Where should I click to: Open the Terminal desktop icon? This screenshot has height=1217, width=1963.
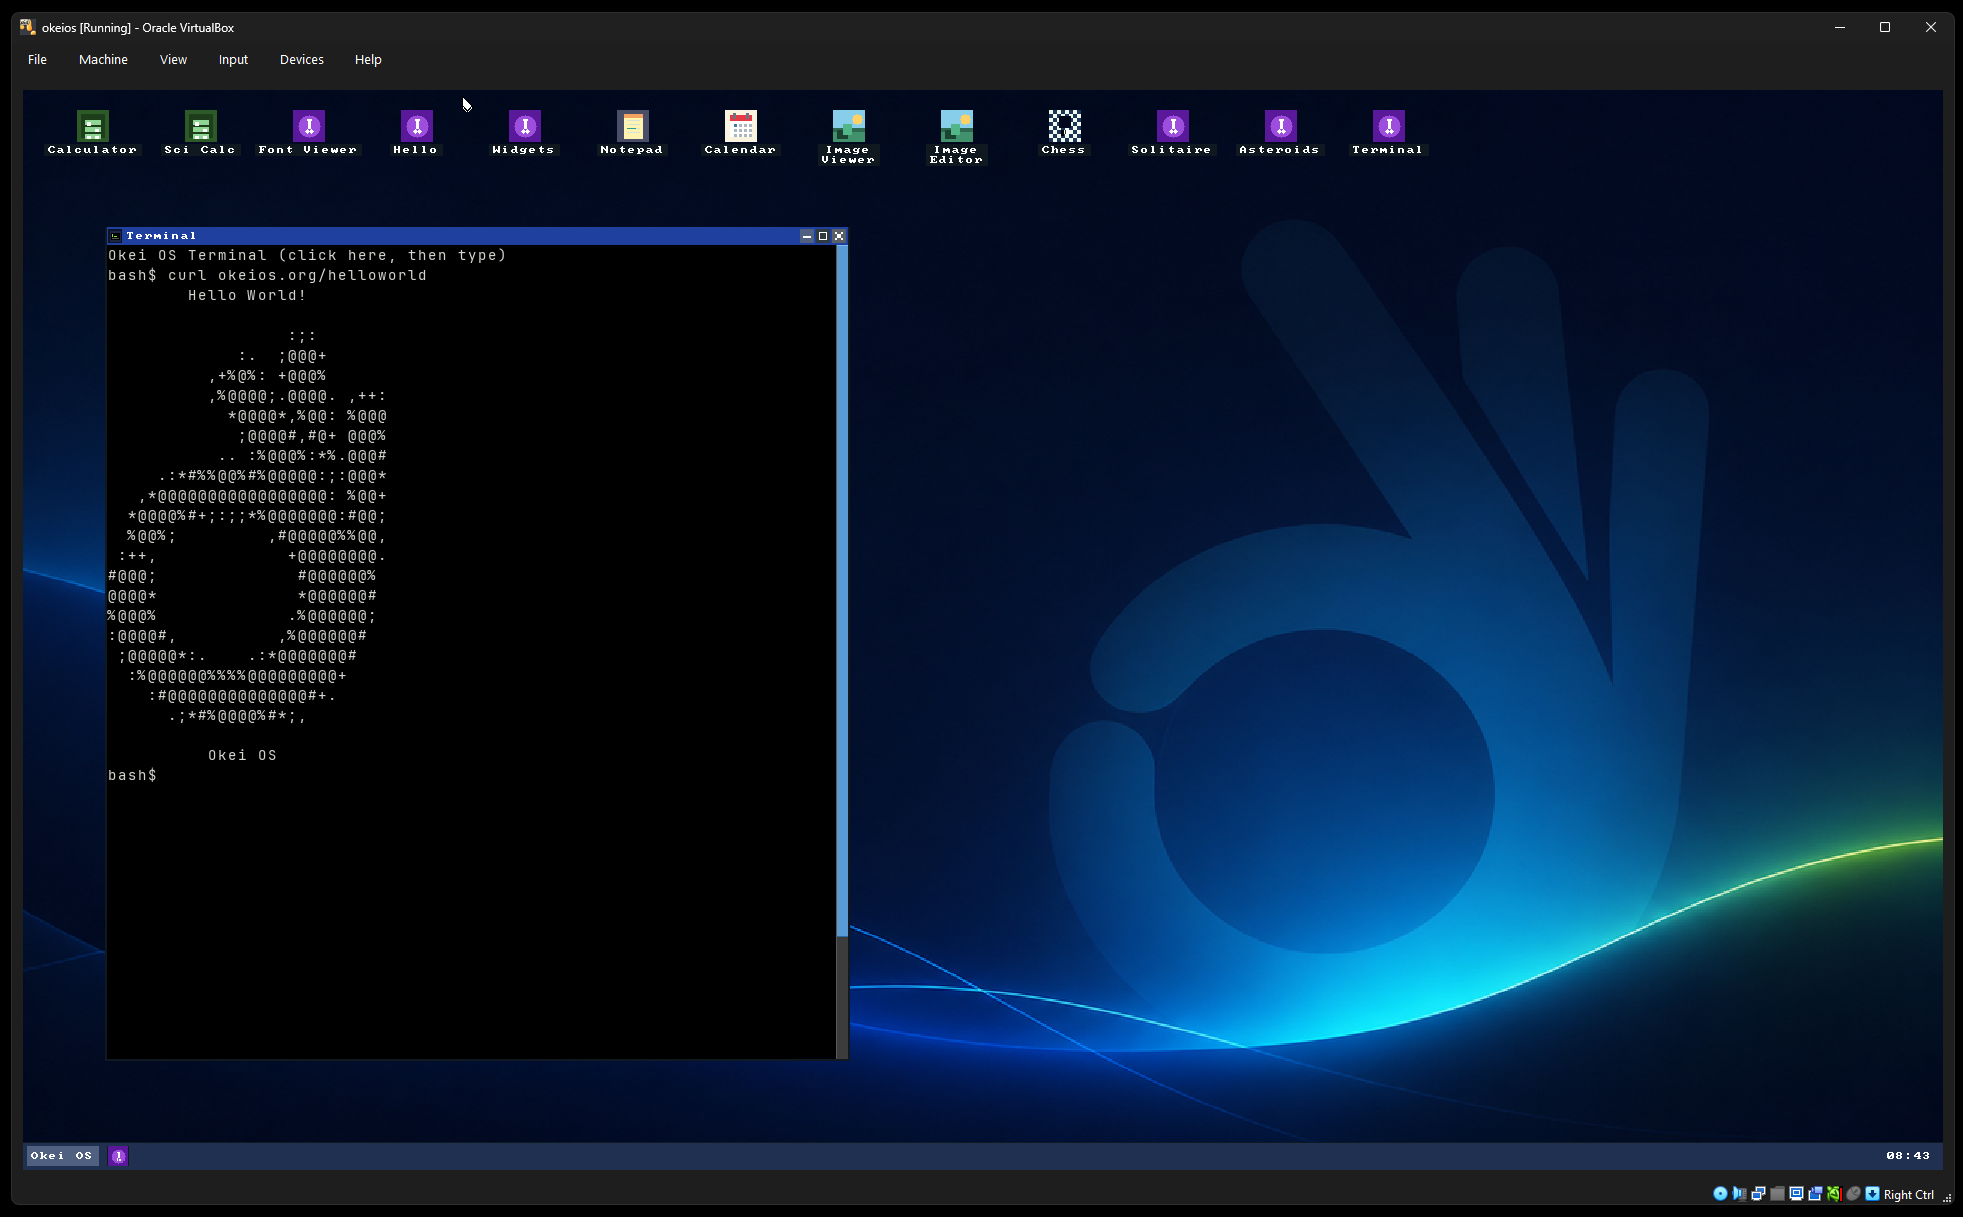click(x=1388, y=132)
